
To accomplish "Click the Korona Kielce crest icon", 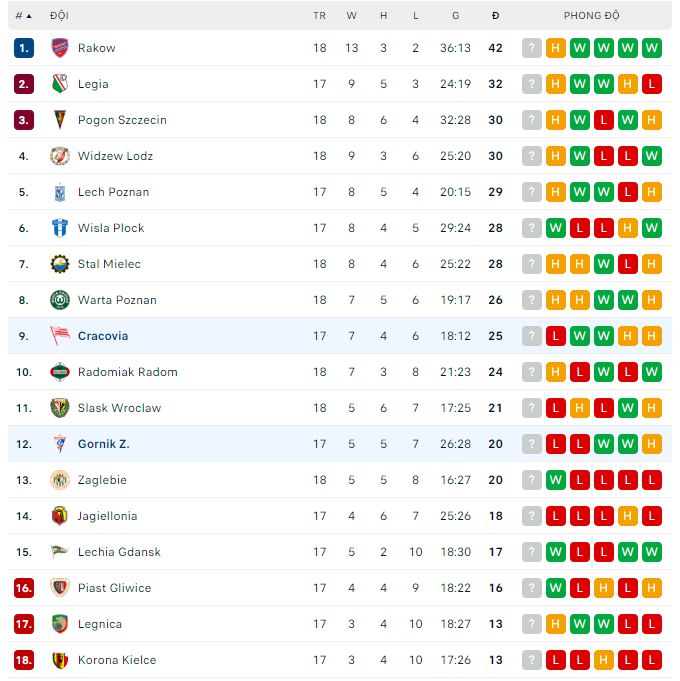I will 59,660.
